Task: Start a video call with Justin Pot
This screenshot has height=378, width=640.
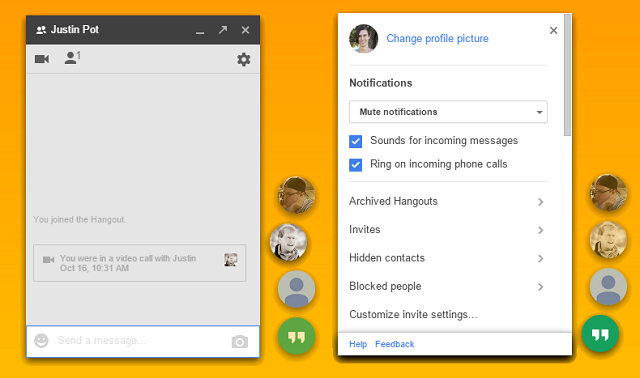Action: [x=42, y=59]
